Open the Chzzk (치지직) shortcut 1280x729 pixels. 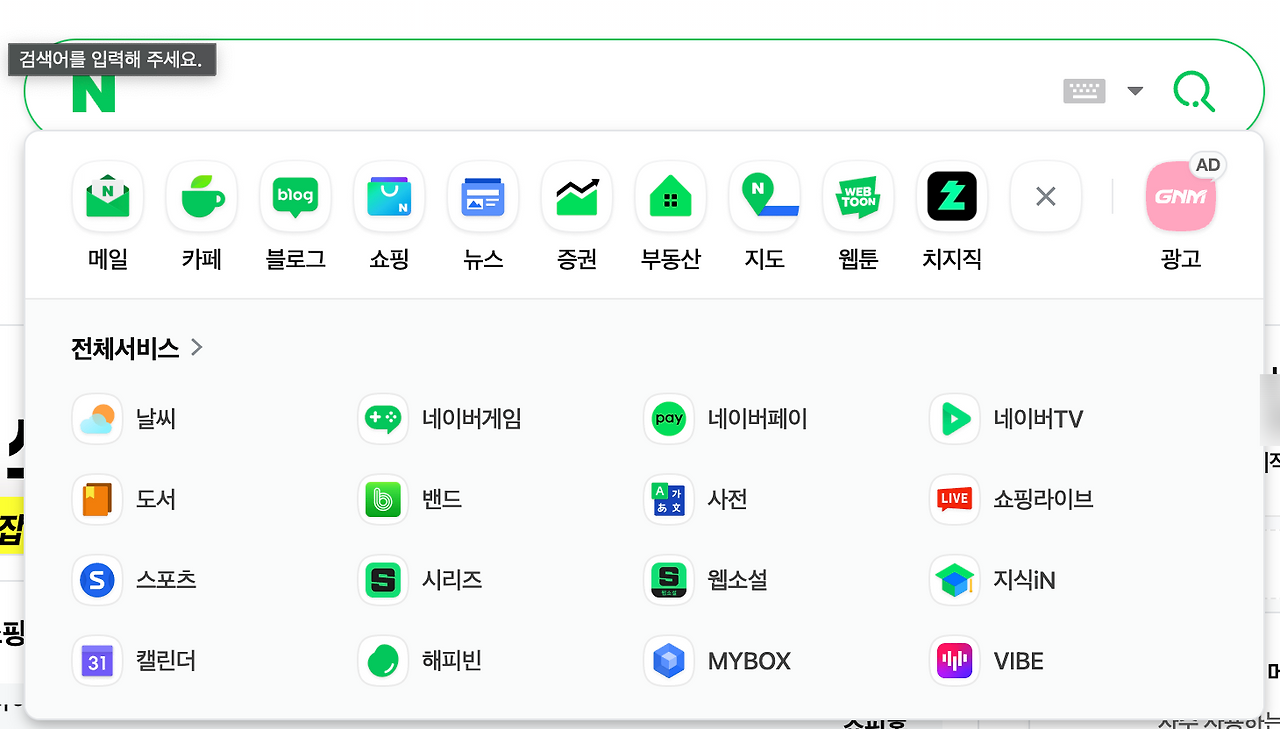point(952,217)
